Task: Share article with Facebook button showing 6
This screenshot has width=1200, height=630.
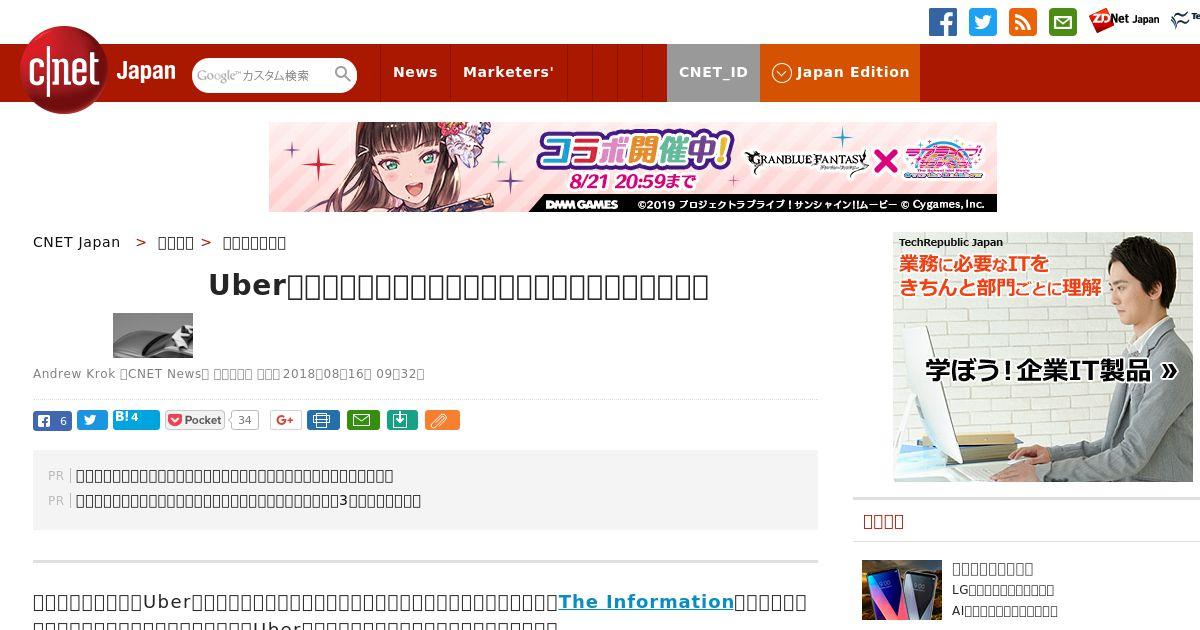Action: pos(52,420)
